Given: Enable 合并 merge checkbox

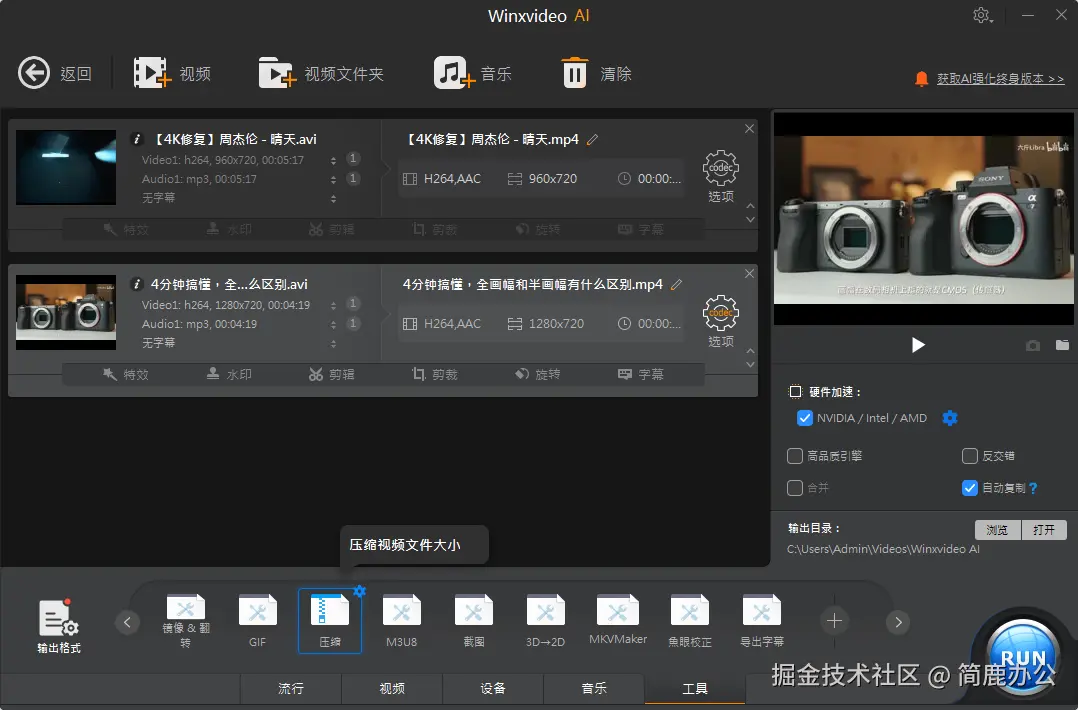Looking at the screenshot, I should click(x=795, y=487).
